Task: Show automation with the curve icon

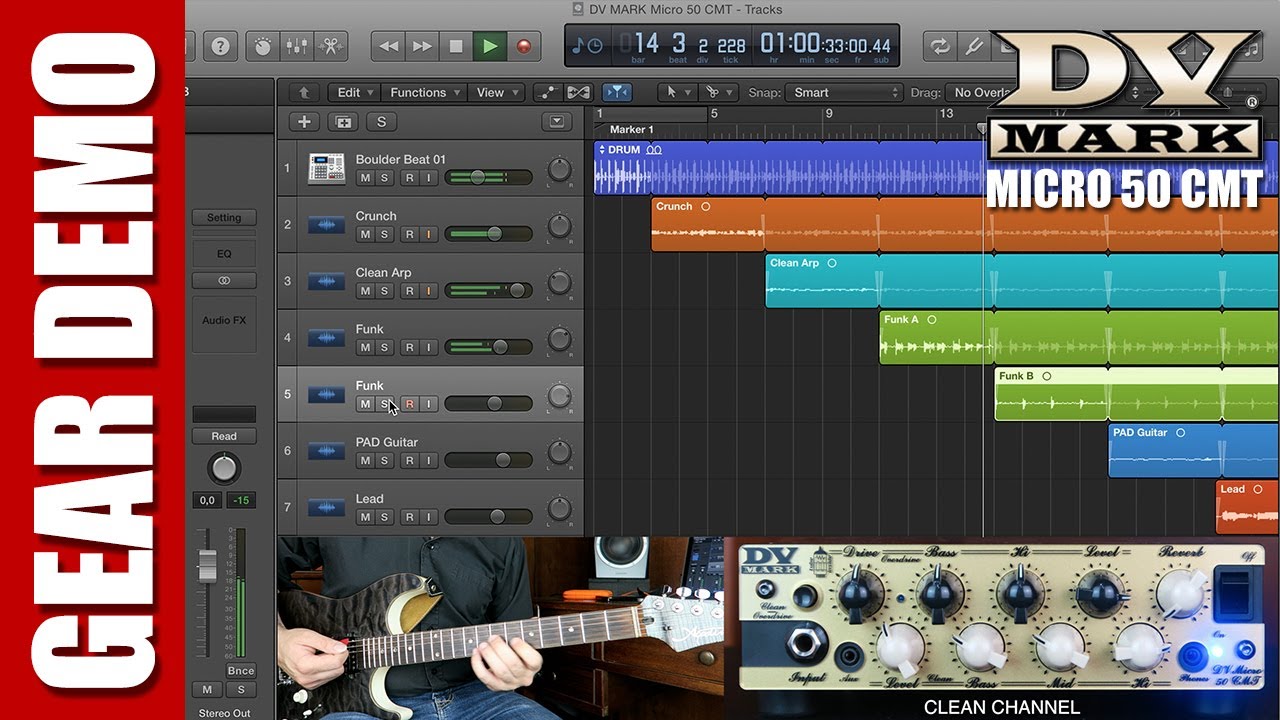Action: (547, 92)
